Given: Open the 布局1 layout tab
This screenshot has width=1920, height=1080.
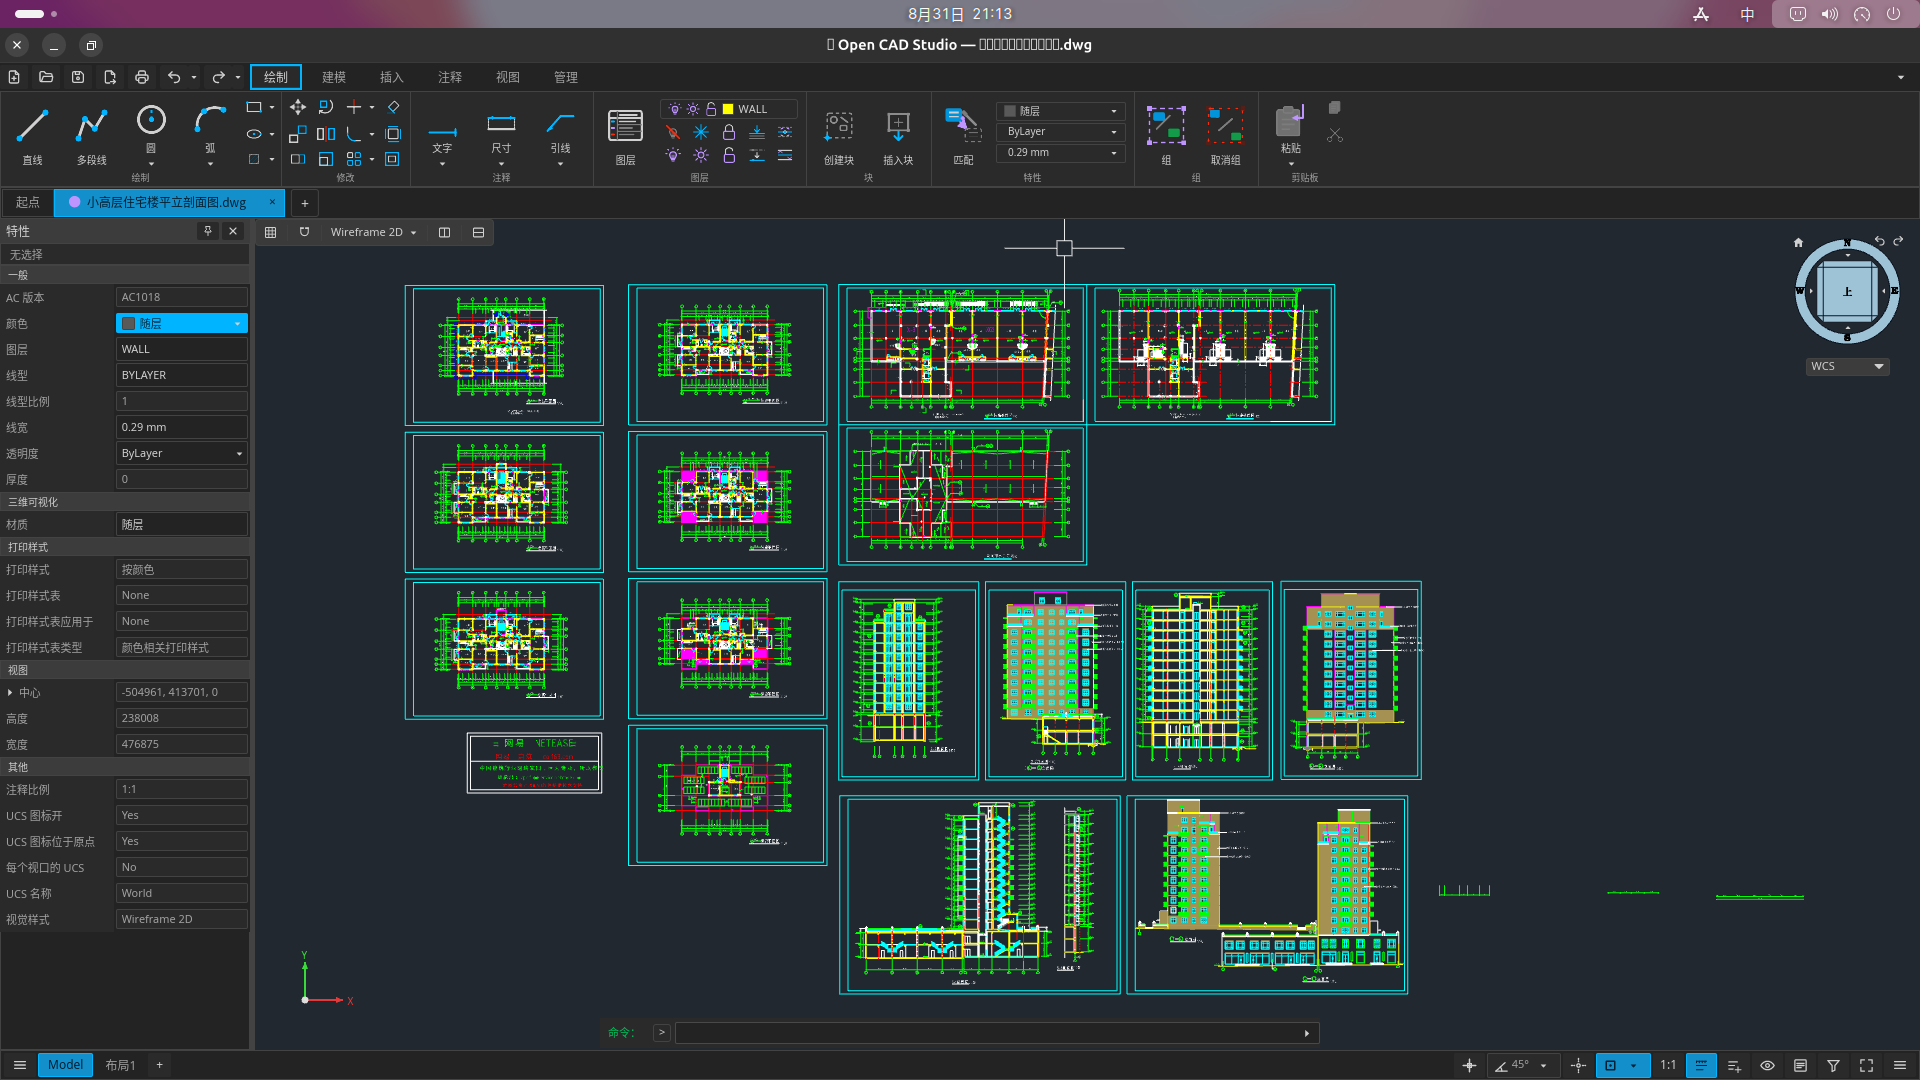Looking at the screenshot, I should 120,1065.
